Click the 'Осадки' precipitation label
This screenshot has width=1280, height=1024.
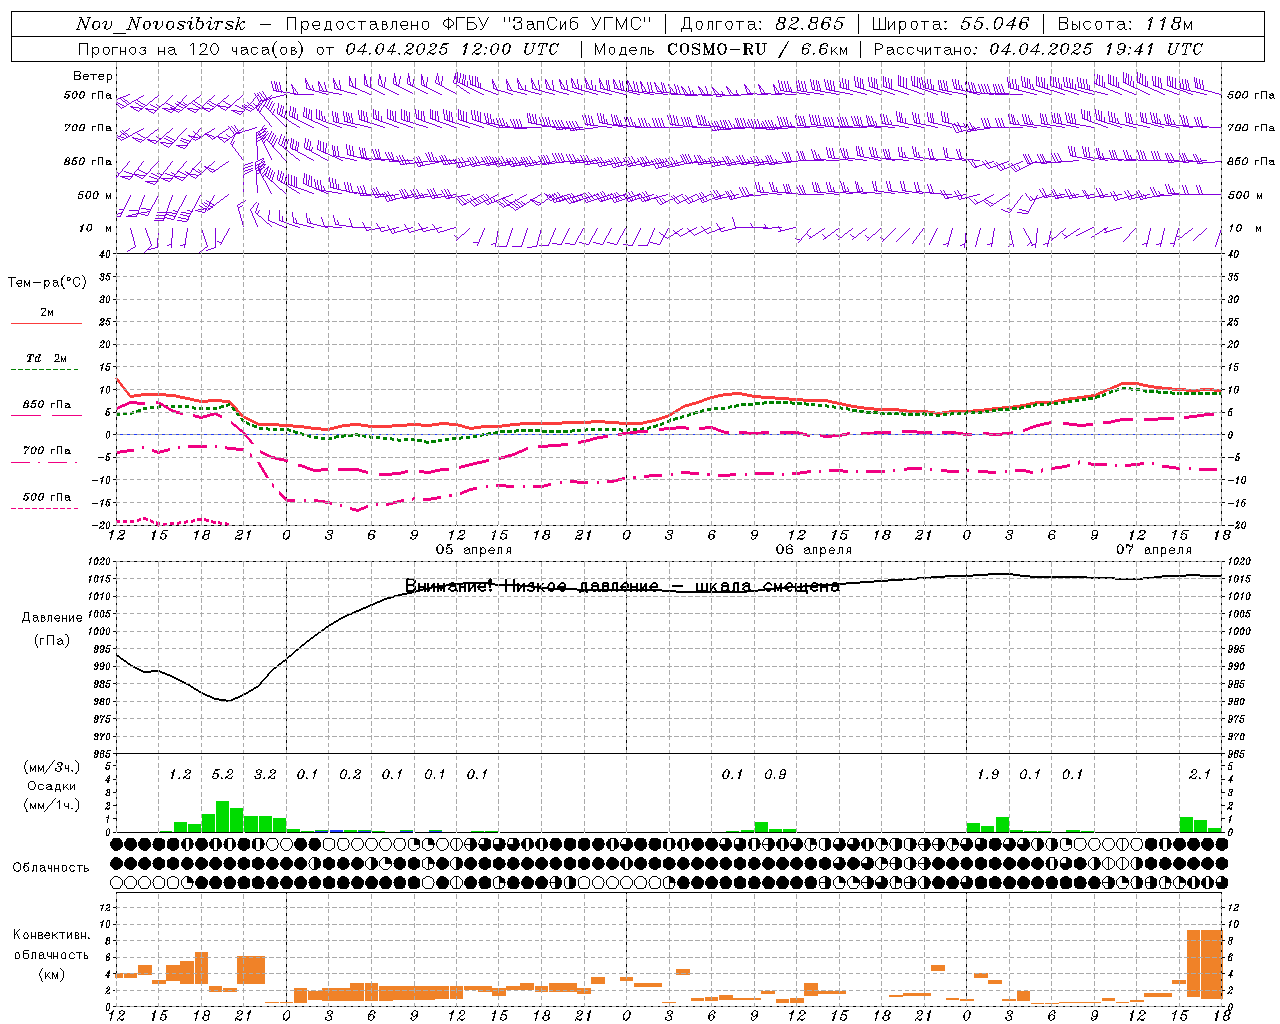[x=52, y=786]
